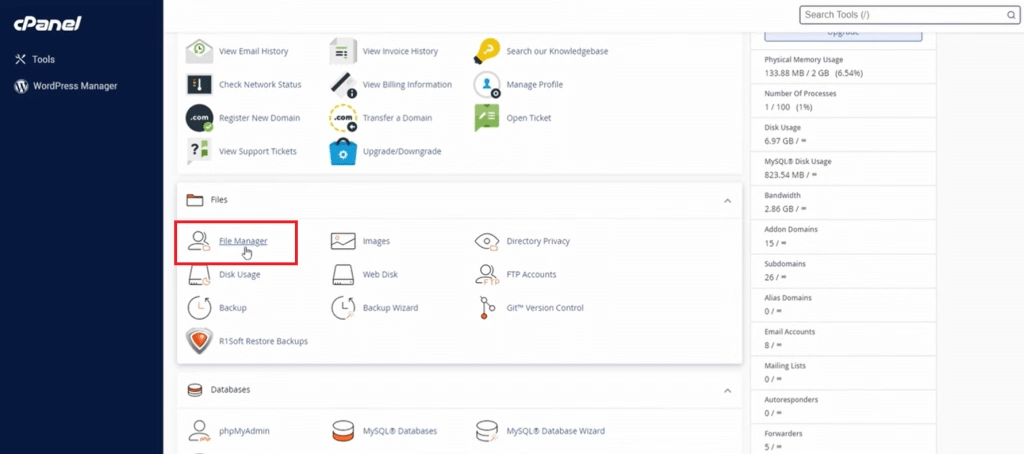Collapse the Files section chevron
This screenshot has width=1024, height=454.
pos(727,200)
